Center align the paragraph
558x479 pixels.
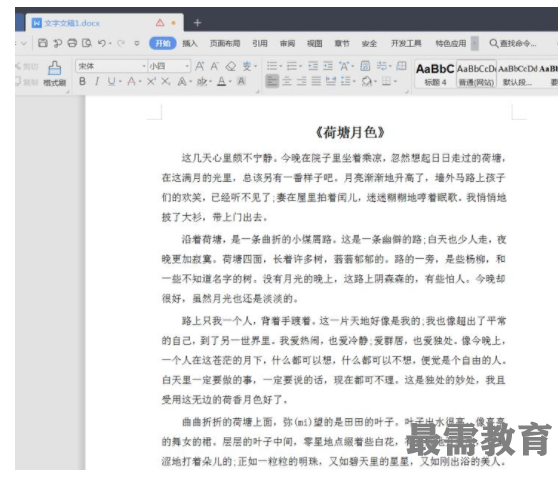coord(287,81)
